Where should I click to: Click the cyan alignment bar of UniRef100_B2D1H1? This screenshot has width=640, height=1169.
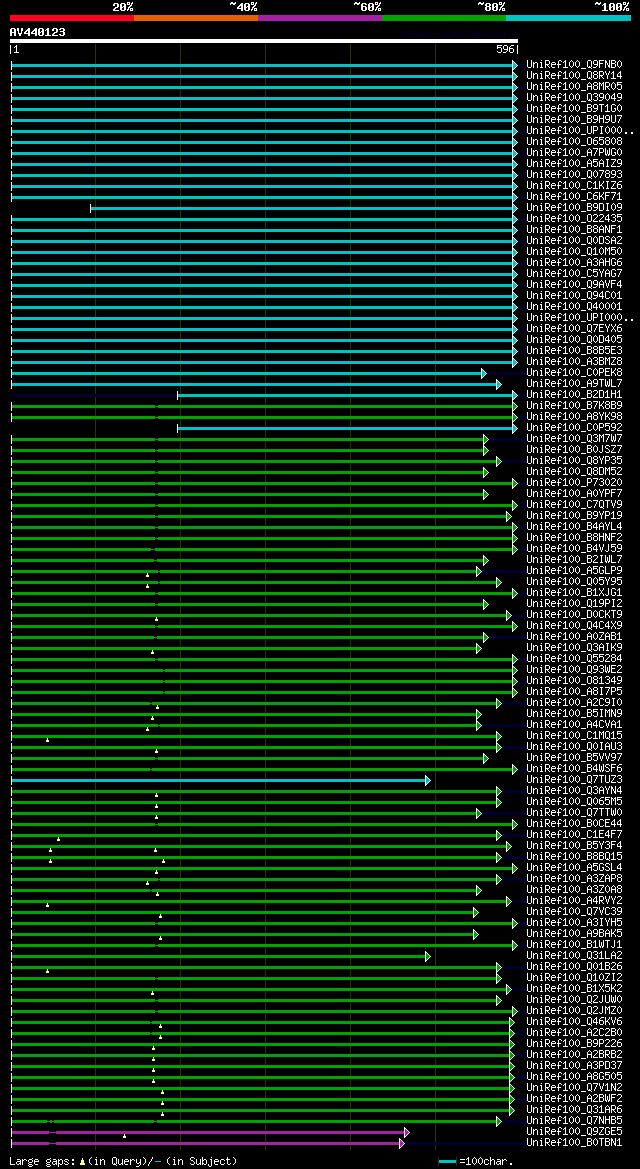click(346, 395)
